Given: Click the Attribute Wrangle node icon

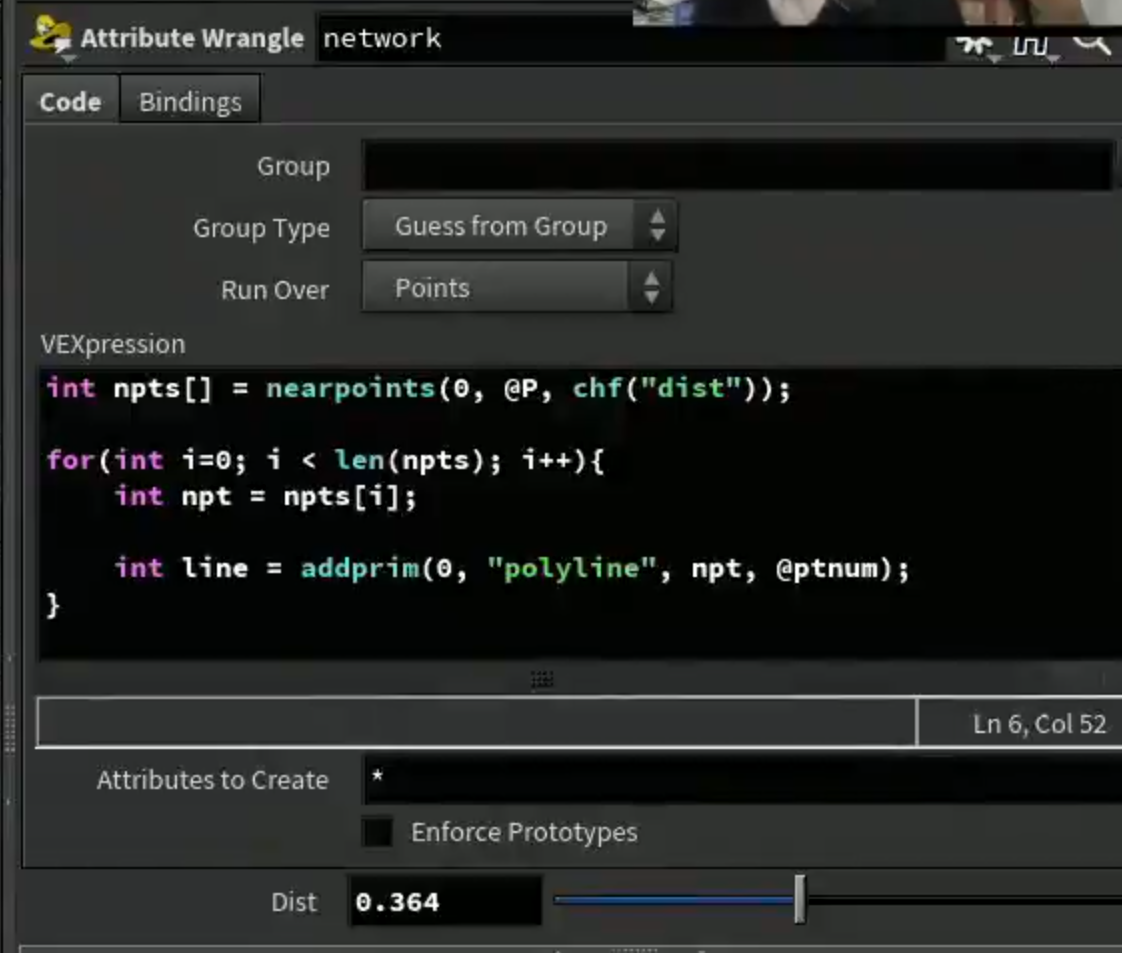Looking at the screenshot, I should point(50,36).
